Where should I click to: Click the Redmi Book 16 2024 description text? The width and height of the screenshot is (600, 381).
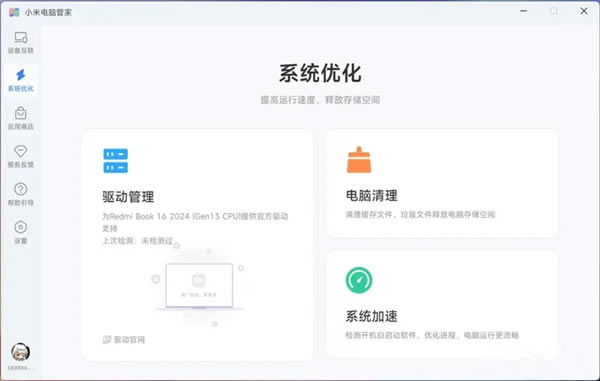point(195,222)
